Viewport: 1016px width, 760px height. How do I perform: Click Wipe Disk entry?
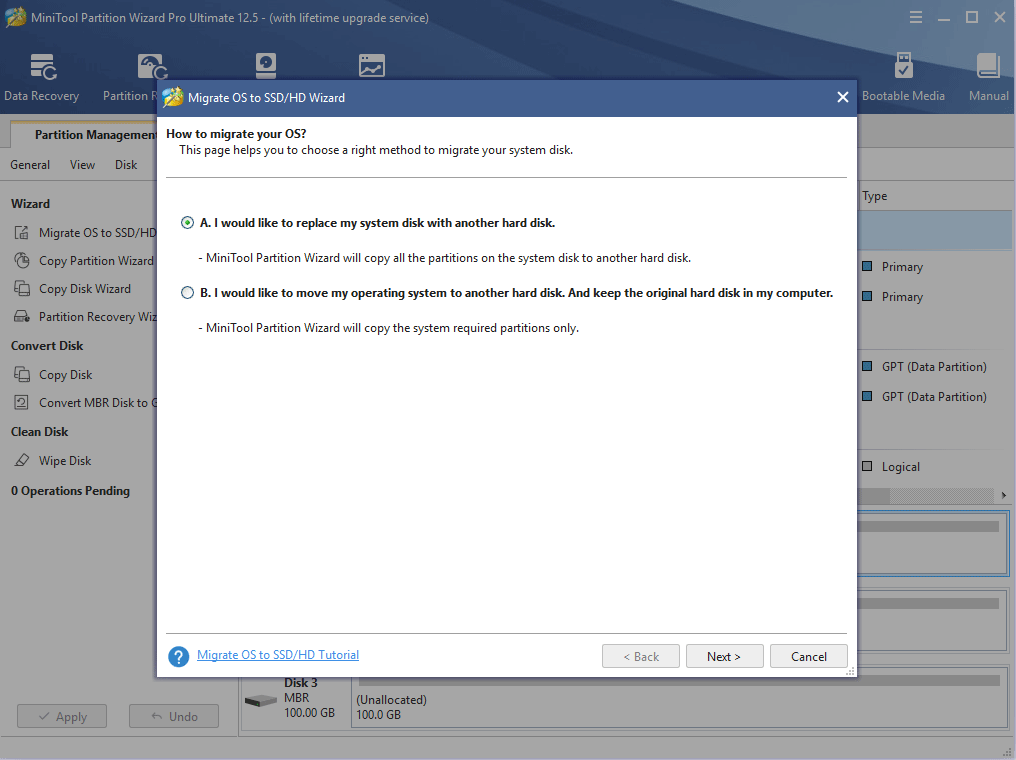click(x=65, y=461)
